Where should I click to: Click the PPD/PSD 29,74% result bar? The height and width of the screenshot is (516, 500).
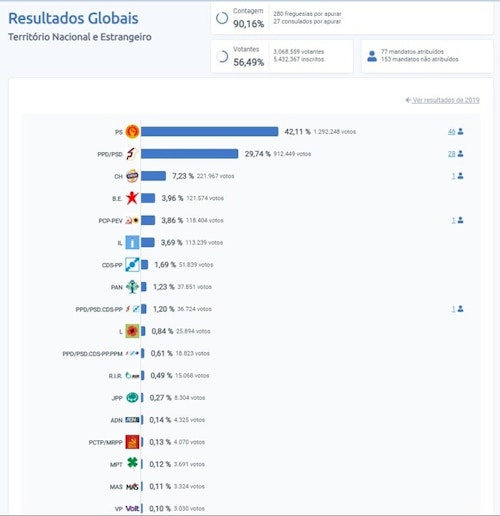point(189,154)
